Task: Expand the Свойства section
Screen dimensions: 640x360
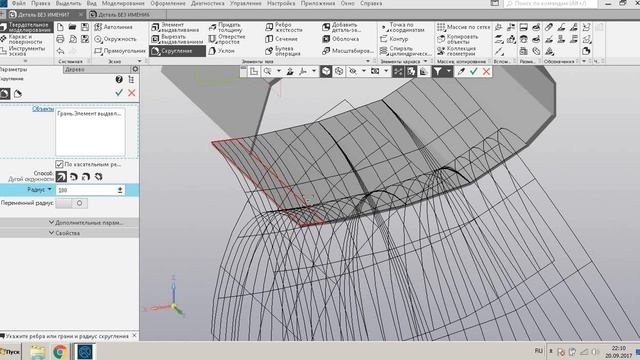Action: pos(64,233)
